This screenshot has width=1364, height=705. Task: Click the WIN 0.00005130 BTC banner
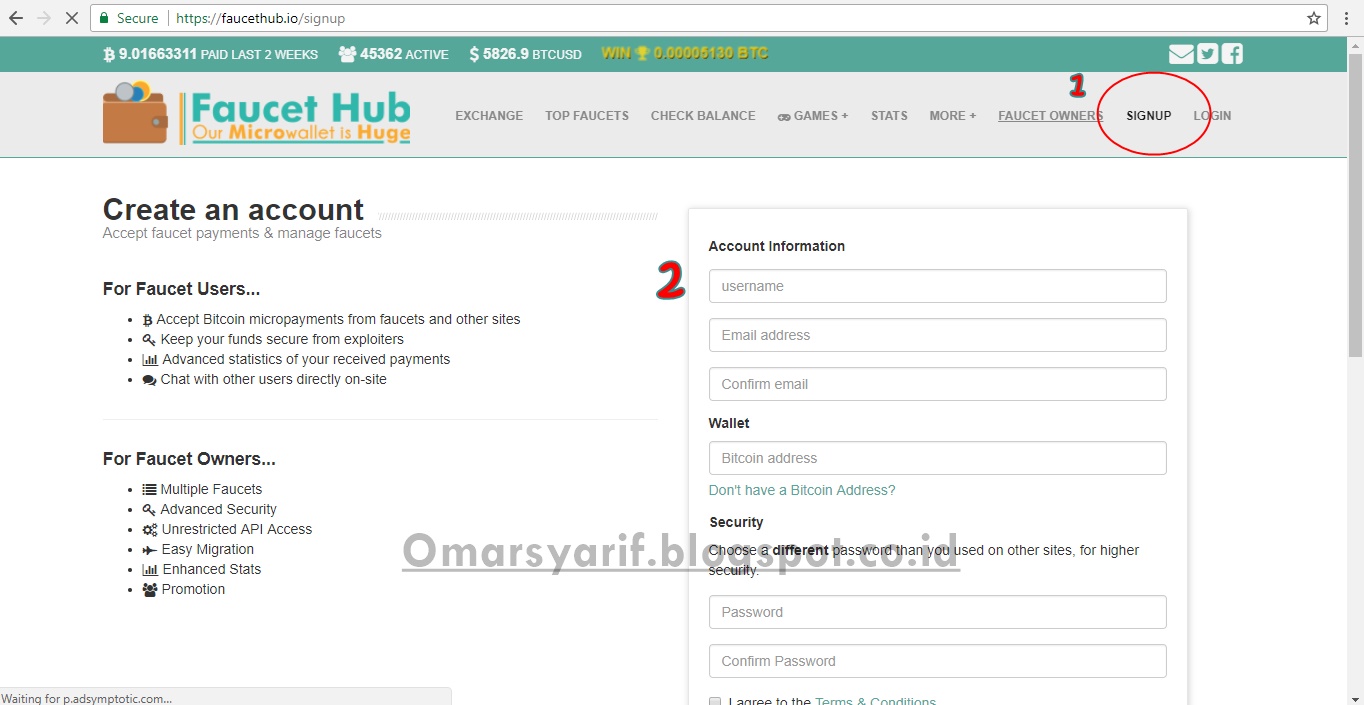684,53
